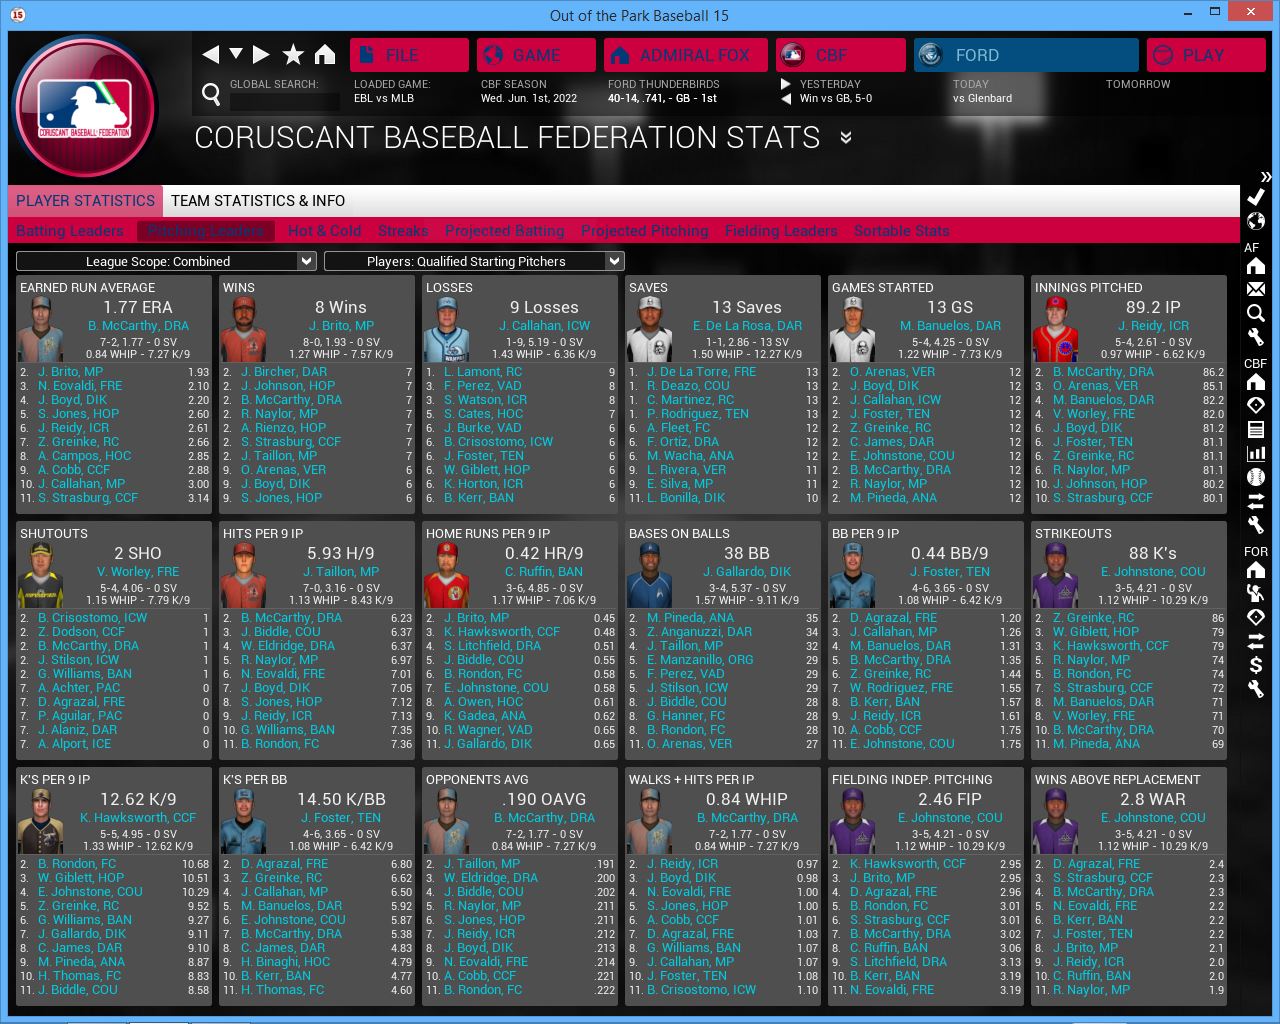Click the FOR transactions arrows icon

[1256, 641]
